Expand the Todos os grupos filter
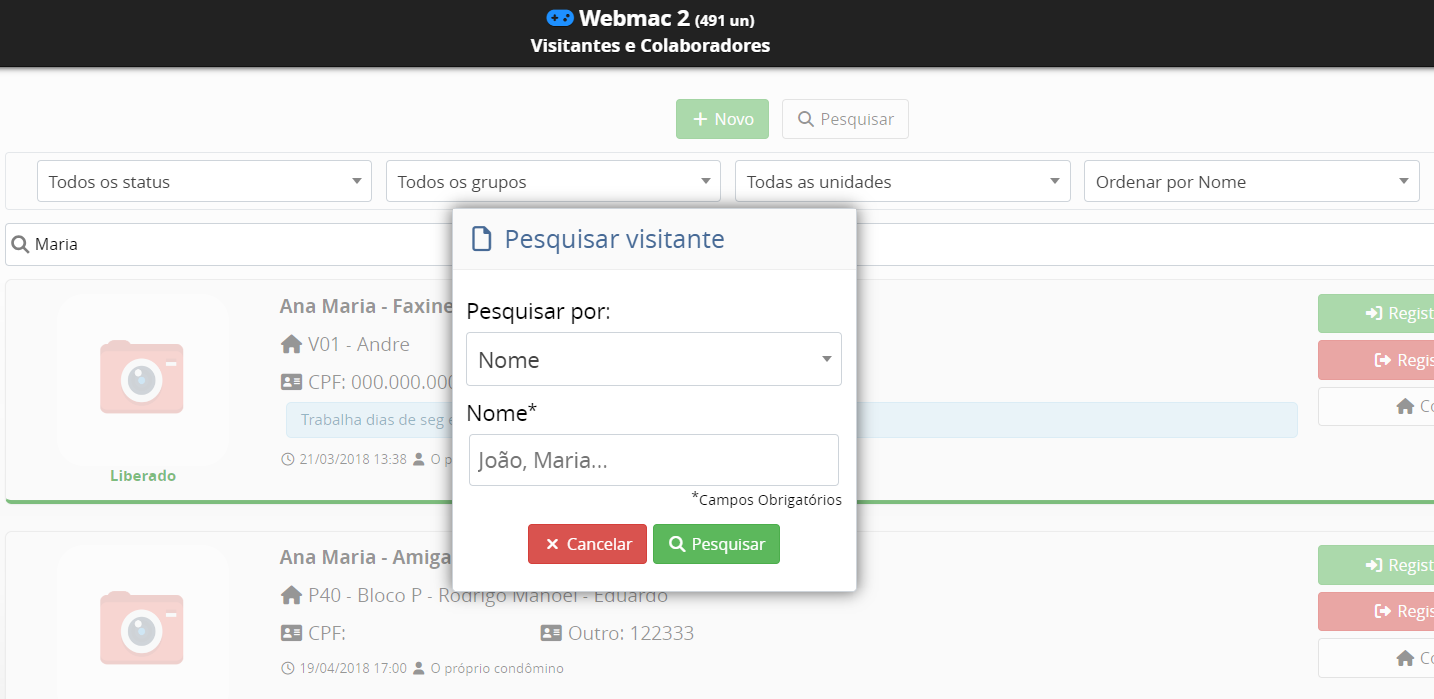 [x=553, y=182]
